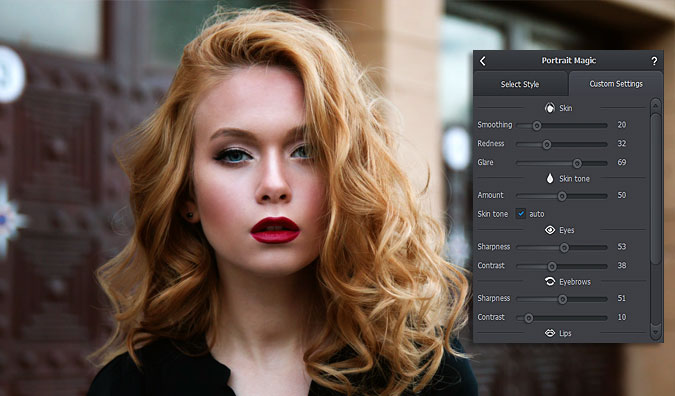
Task: Click the Redness slider handle
Action: coord(546,145)
